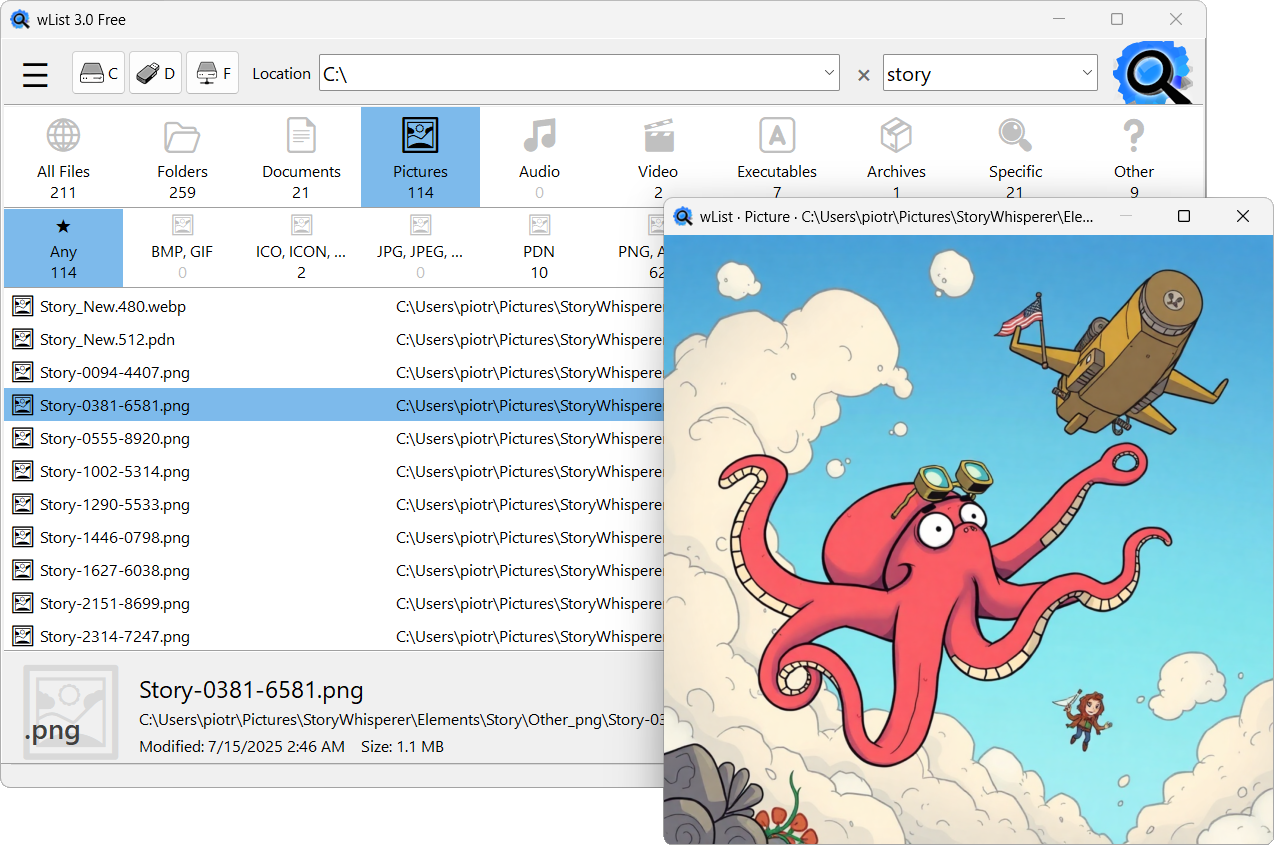This screenshot has width=1274, height=845.
Task: Select the Story_New.480.webp file
Action: 112,306
